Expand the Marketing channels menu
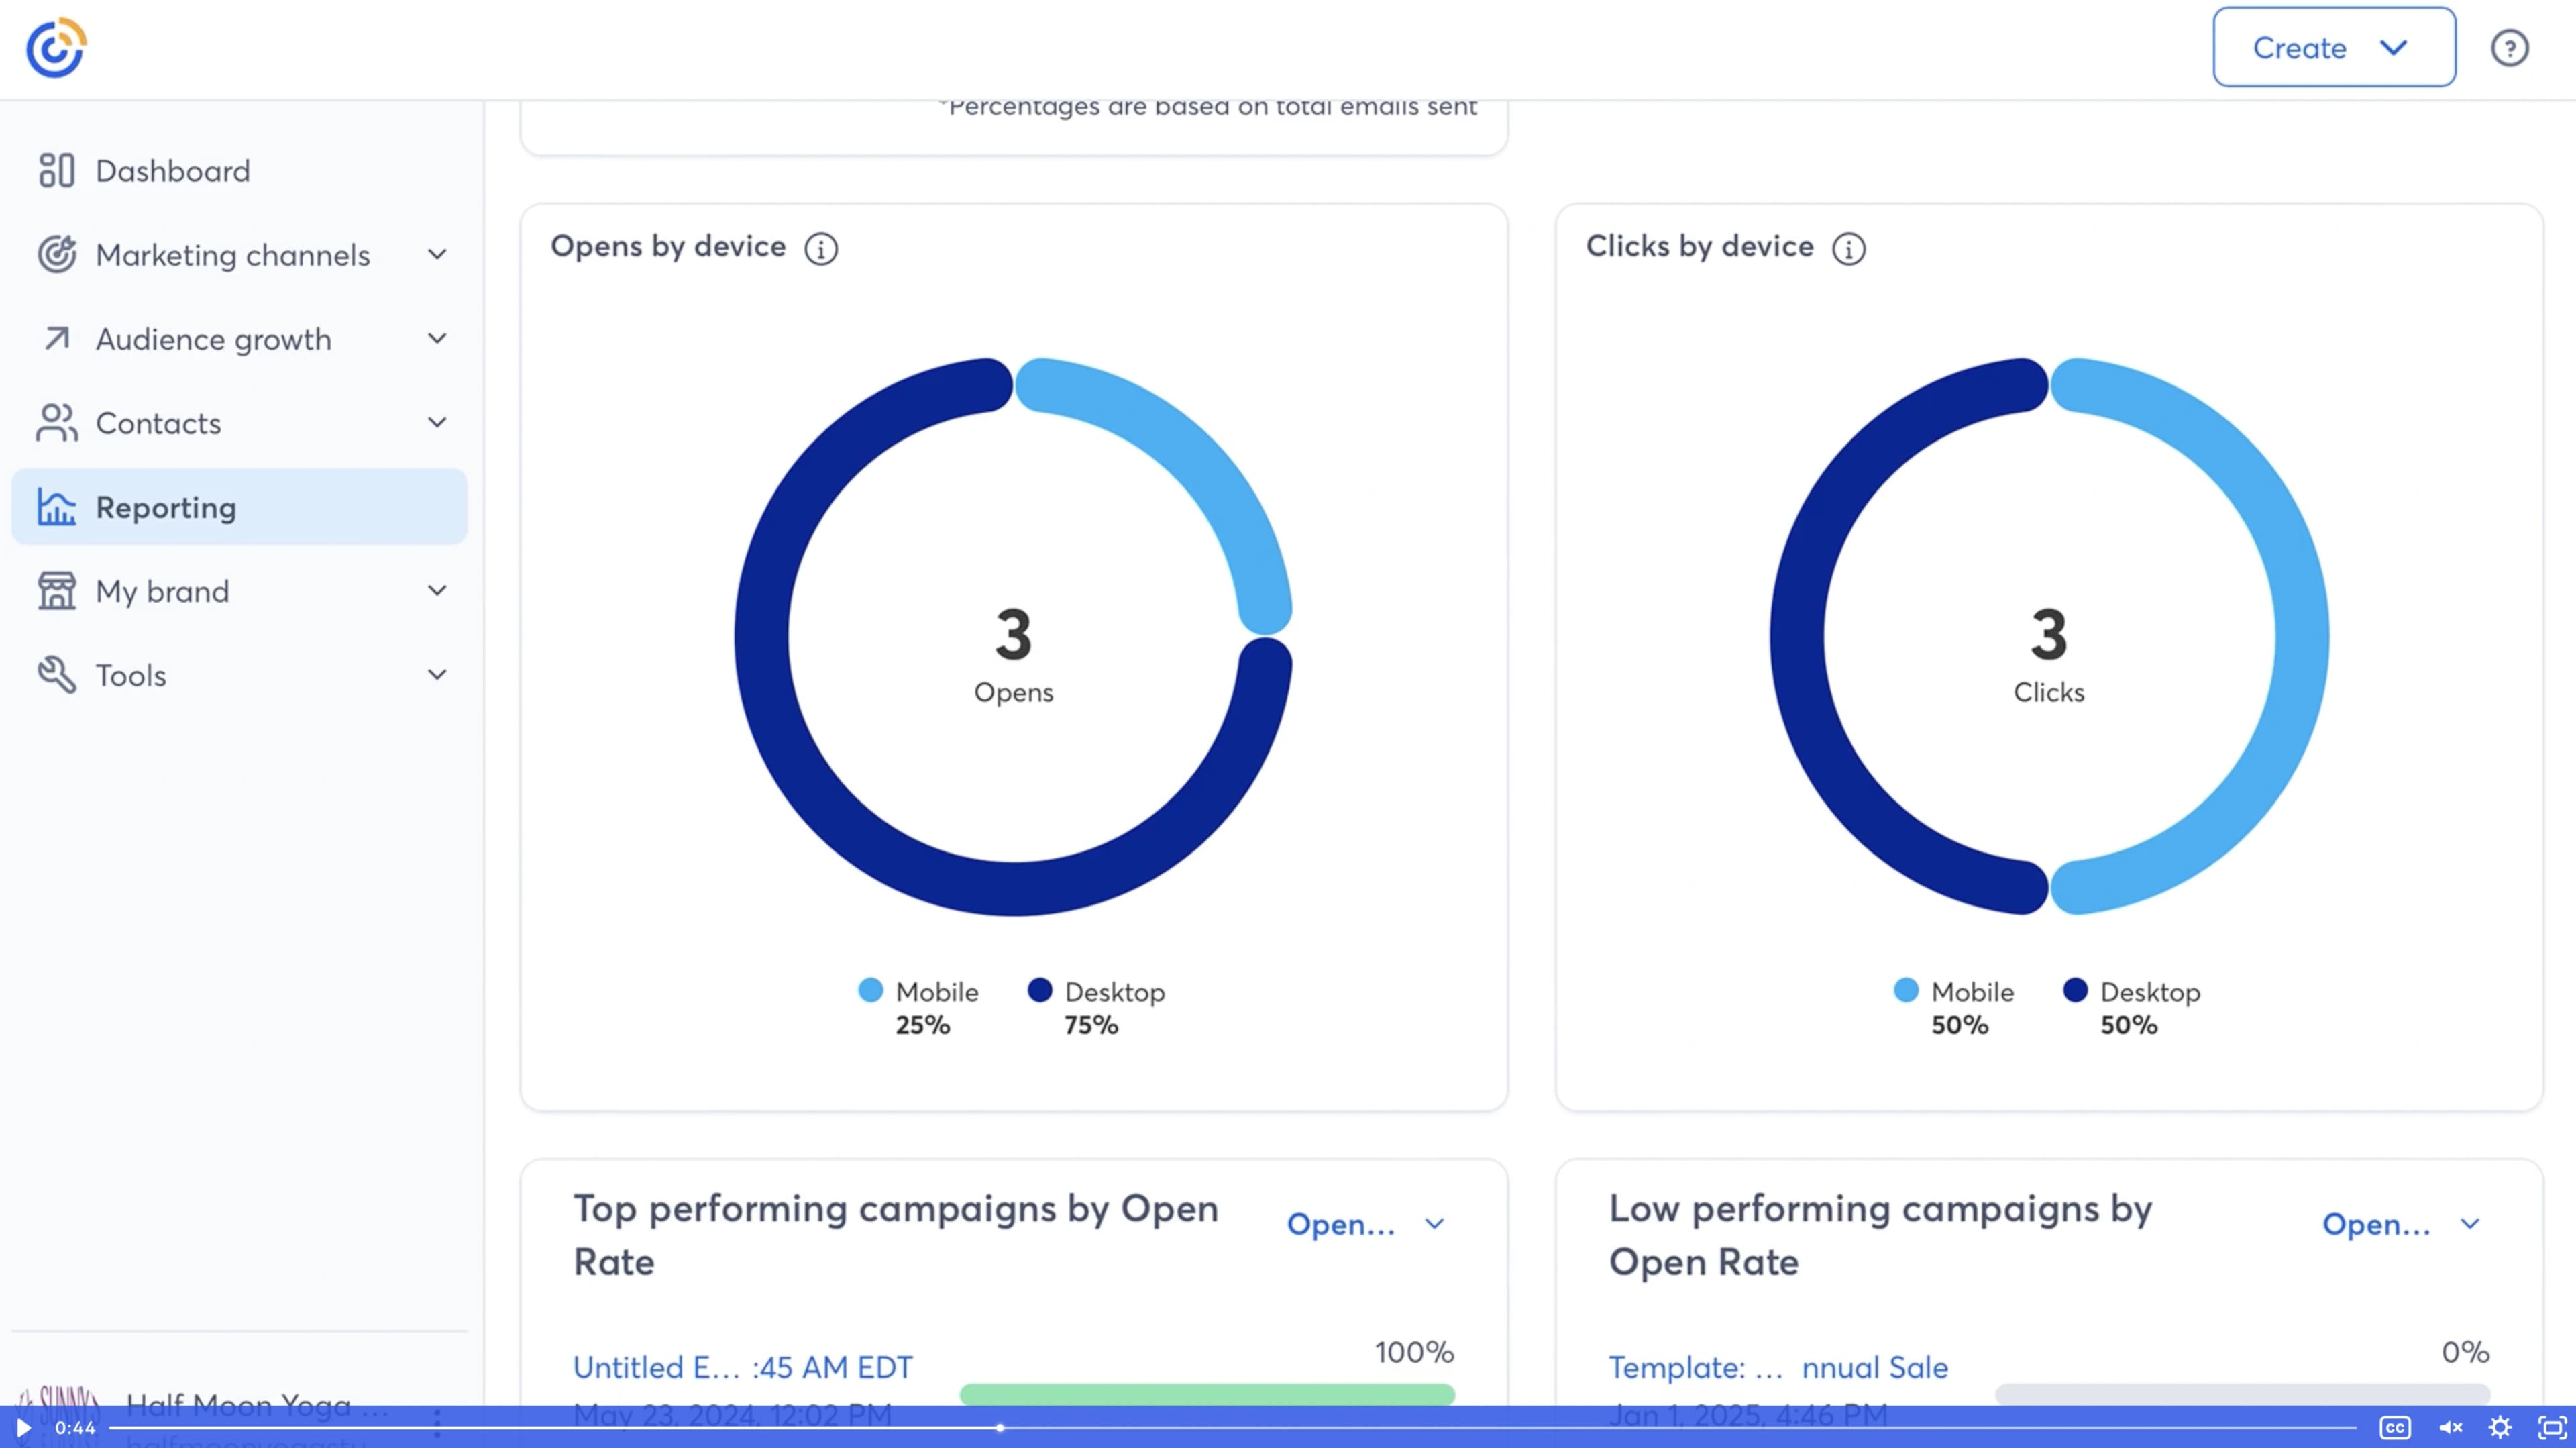The height and width of the screenshot is (1448, 2576). [437, 254]
